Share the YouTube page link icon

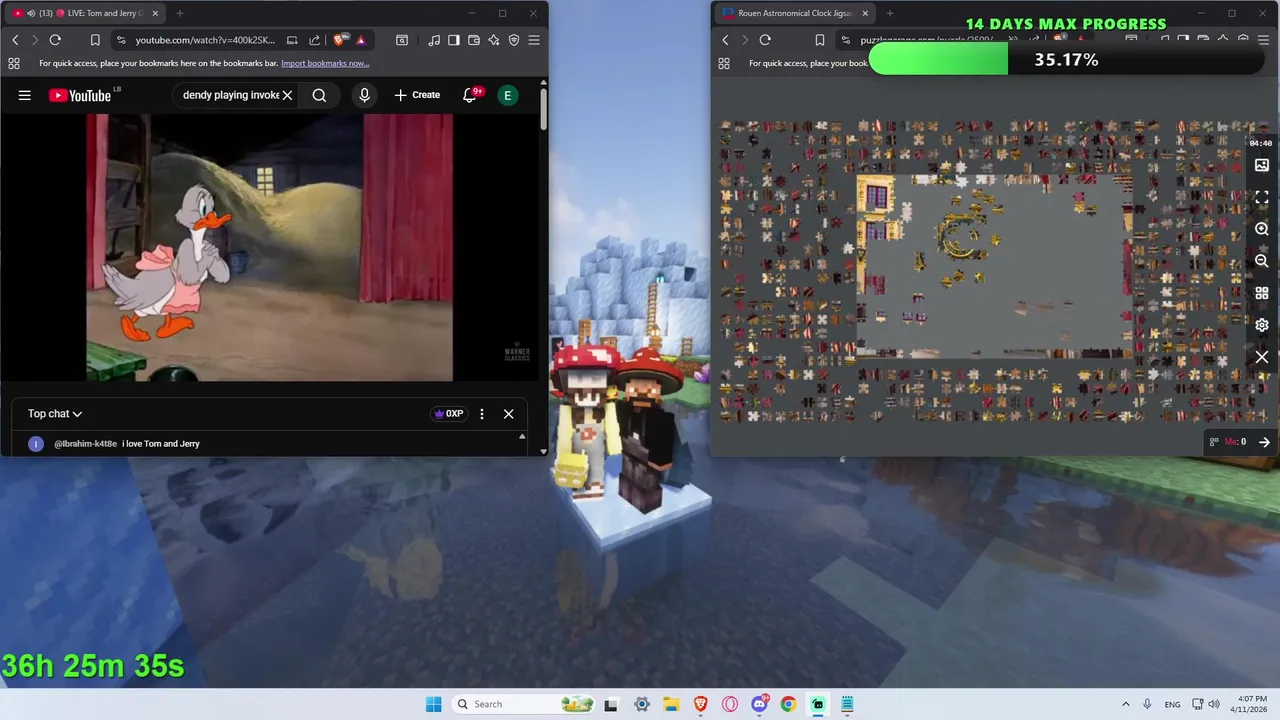(x=314, y=40)
